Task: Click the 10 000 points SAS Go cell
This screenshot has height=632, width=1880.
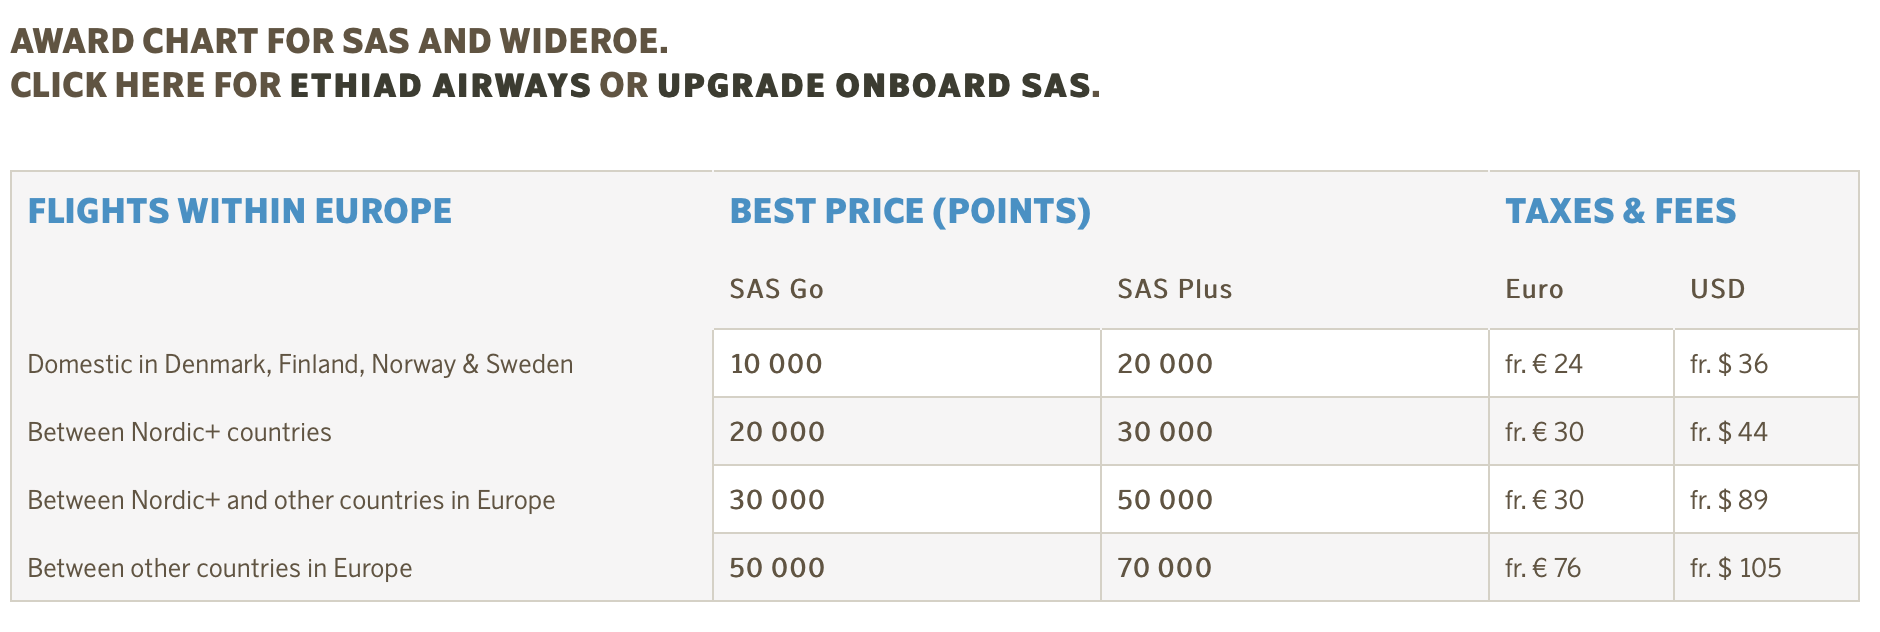Action: pos(776,364)
